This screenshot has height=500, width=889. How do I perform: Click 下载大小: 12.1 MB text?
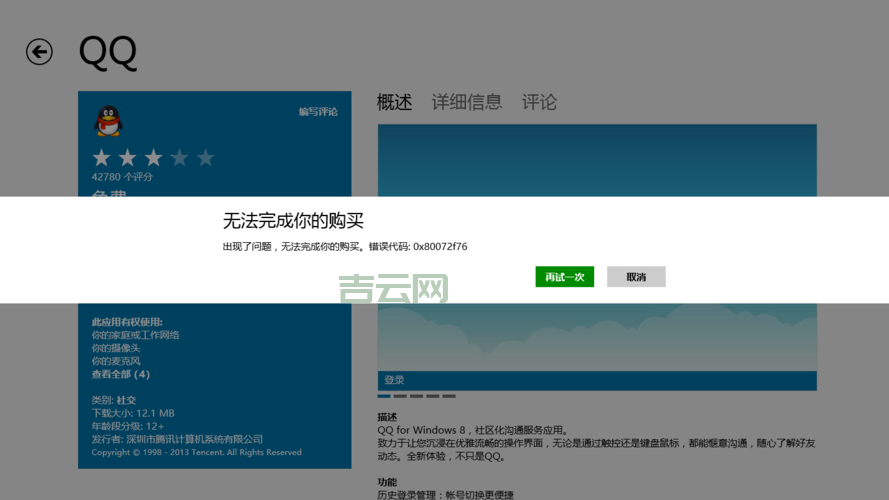click(133, 413)
